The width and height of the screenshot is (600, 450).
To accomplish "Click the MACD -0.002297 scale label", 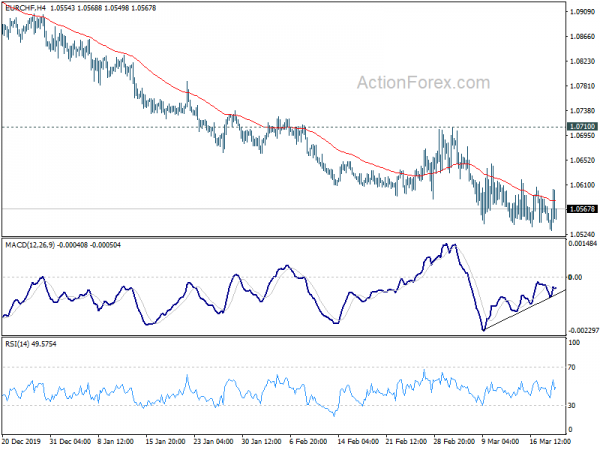I will coord(583,331).
